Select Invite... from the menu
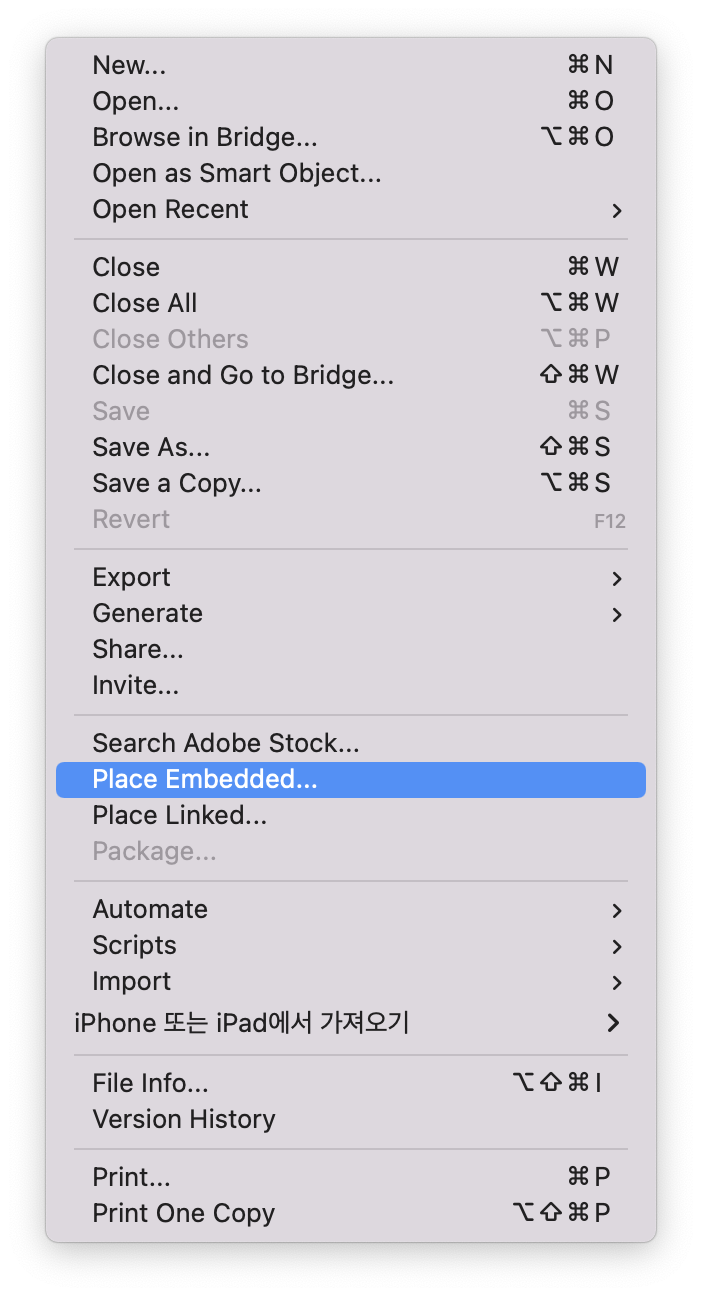This screenshot has width=702, height=1296. [136, 685]
